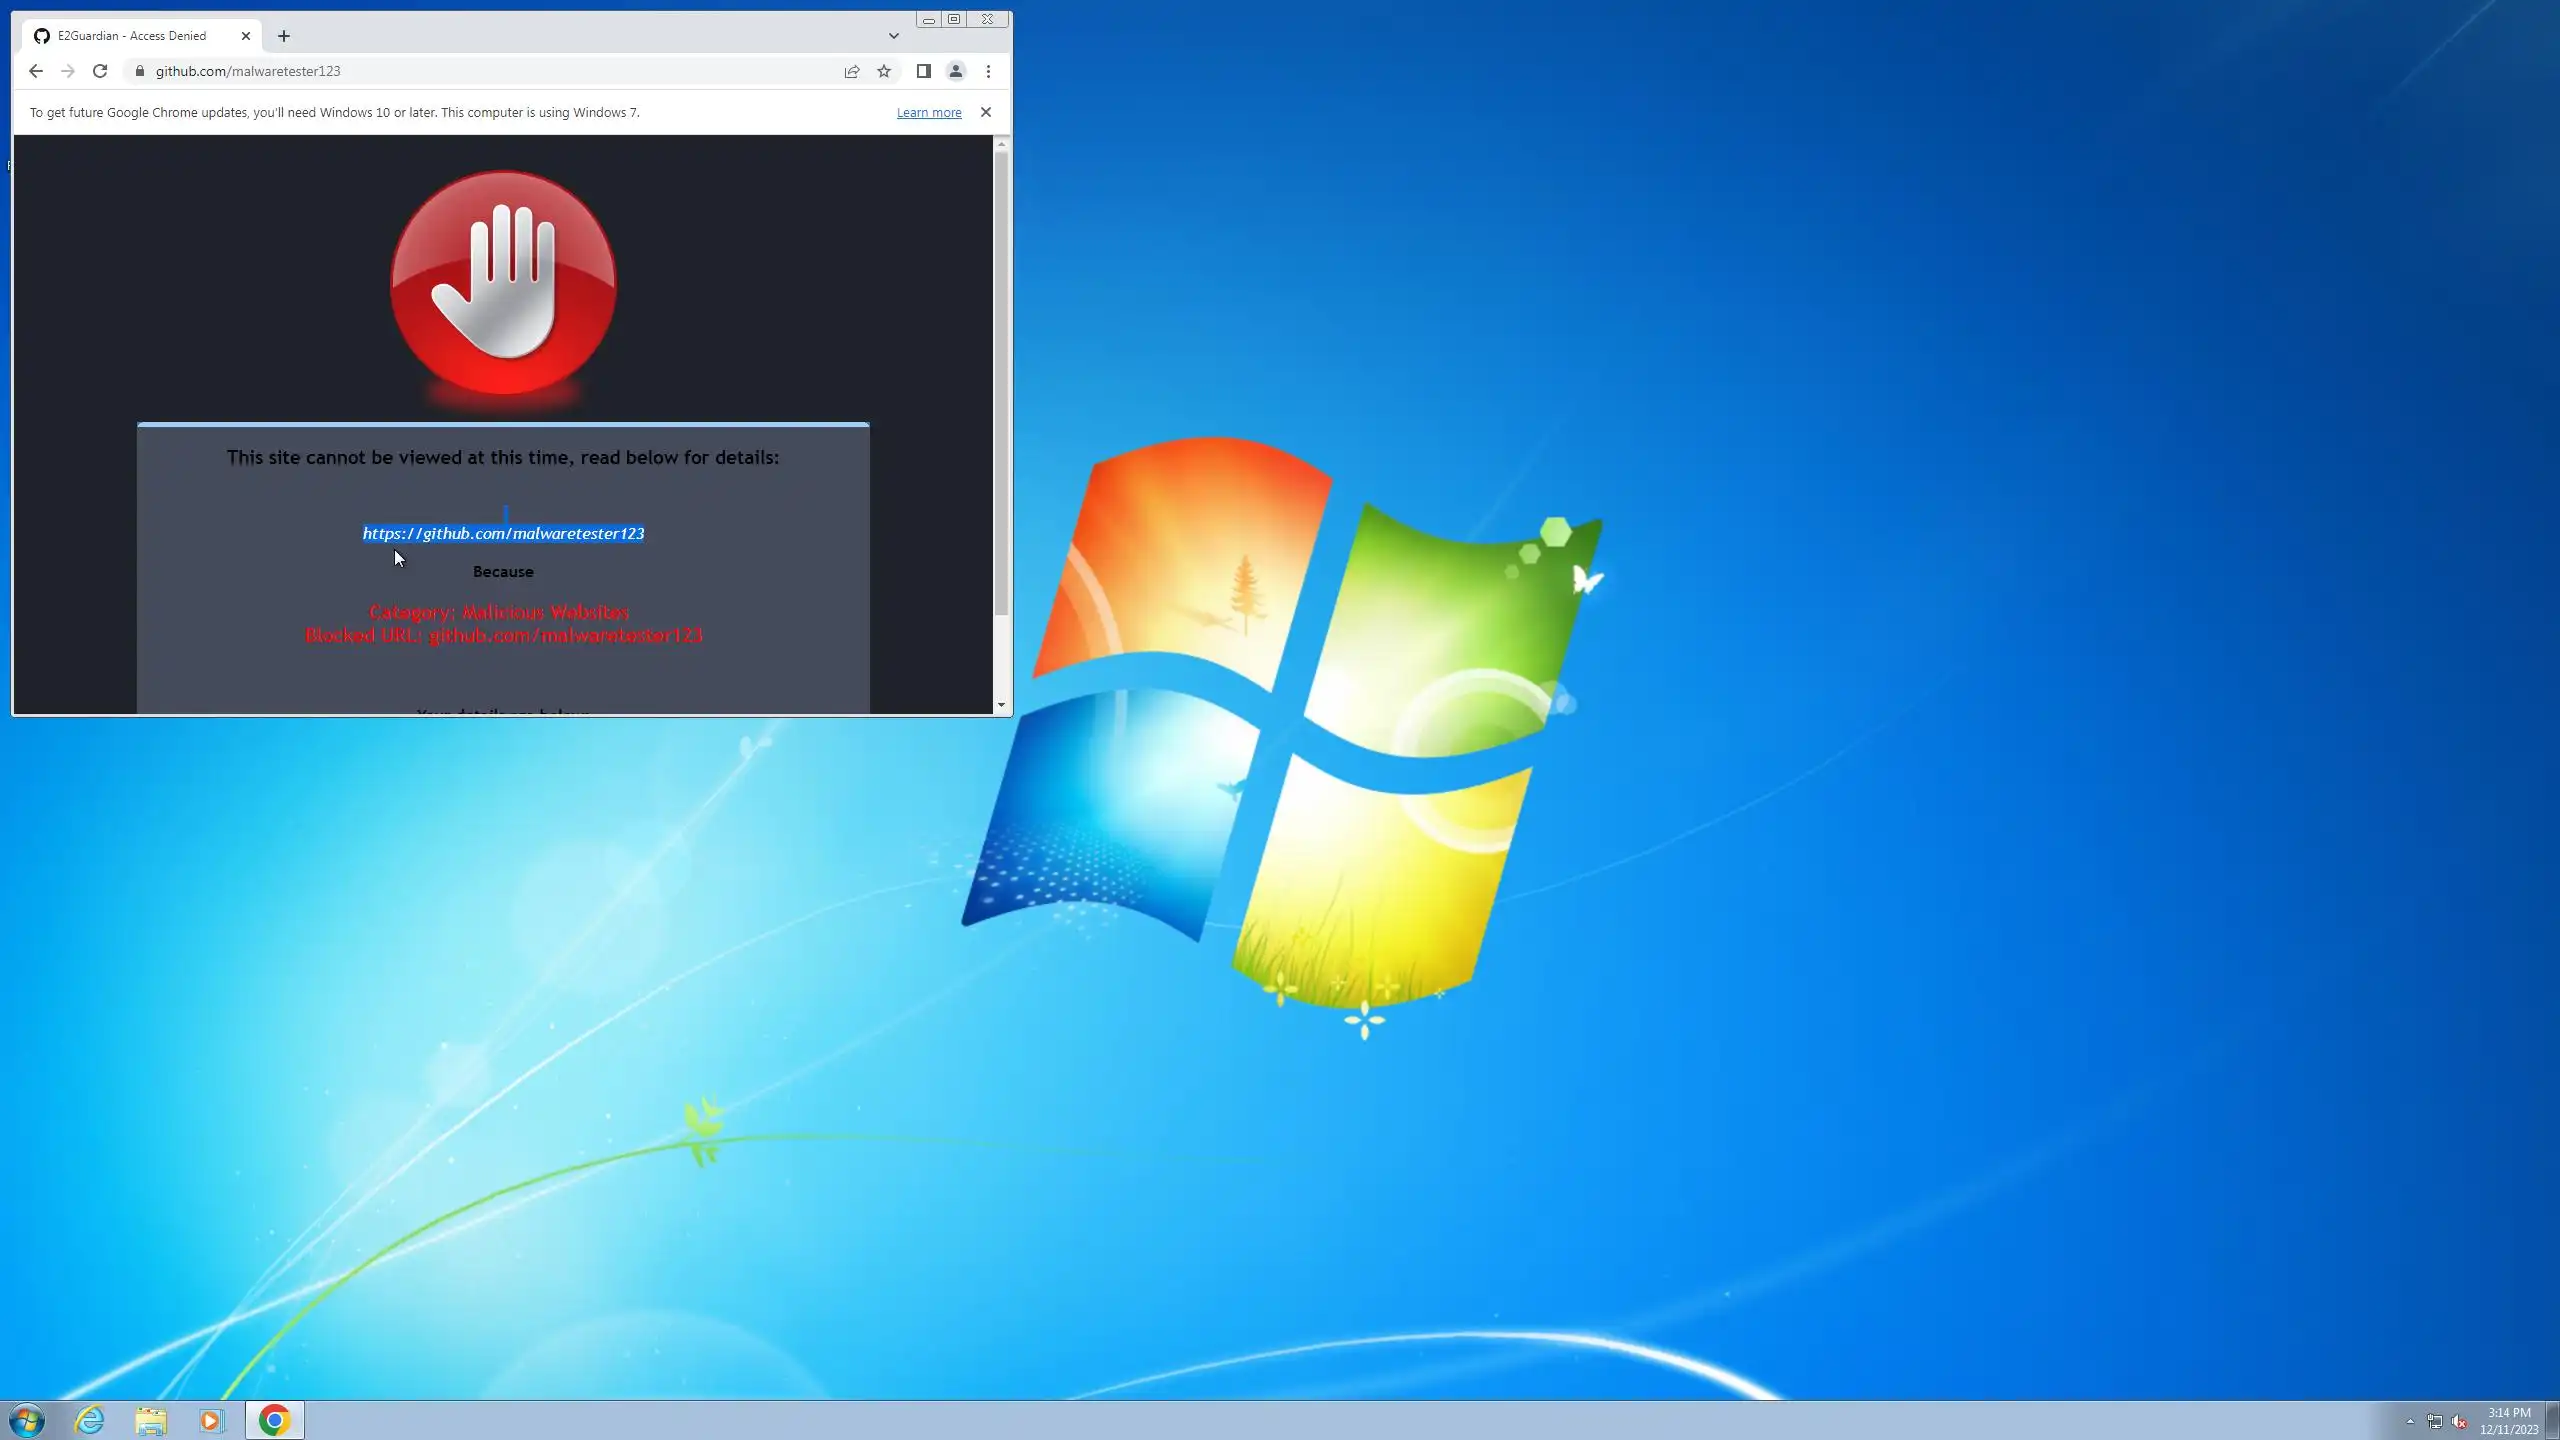
Task: Close the E2Guardian tab
Action: point(246,36)
